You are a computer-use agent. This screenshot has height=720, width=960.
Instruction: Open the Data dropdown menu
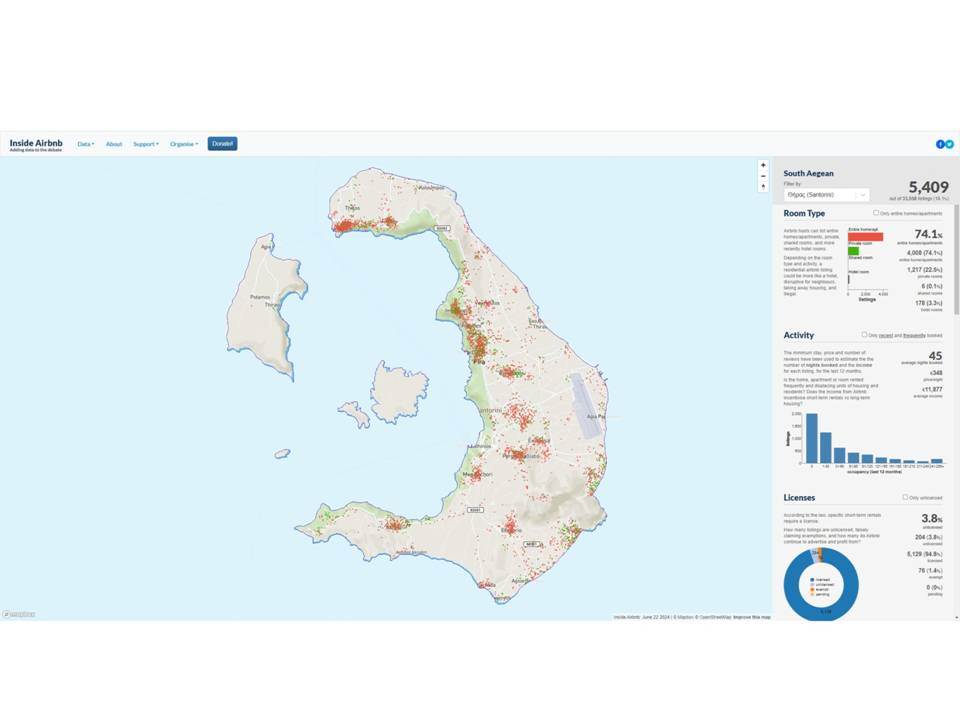(x=86, y=144)
